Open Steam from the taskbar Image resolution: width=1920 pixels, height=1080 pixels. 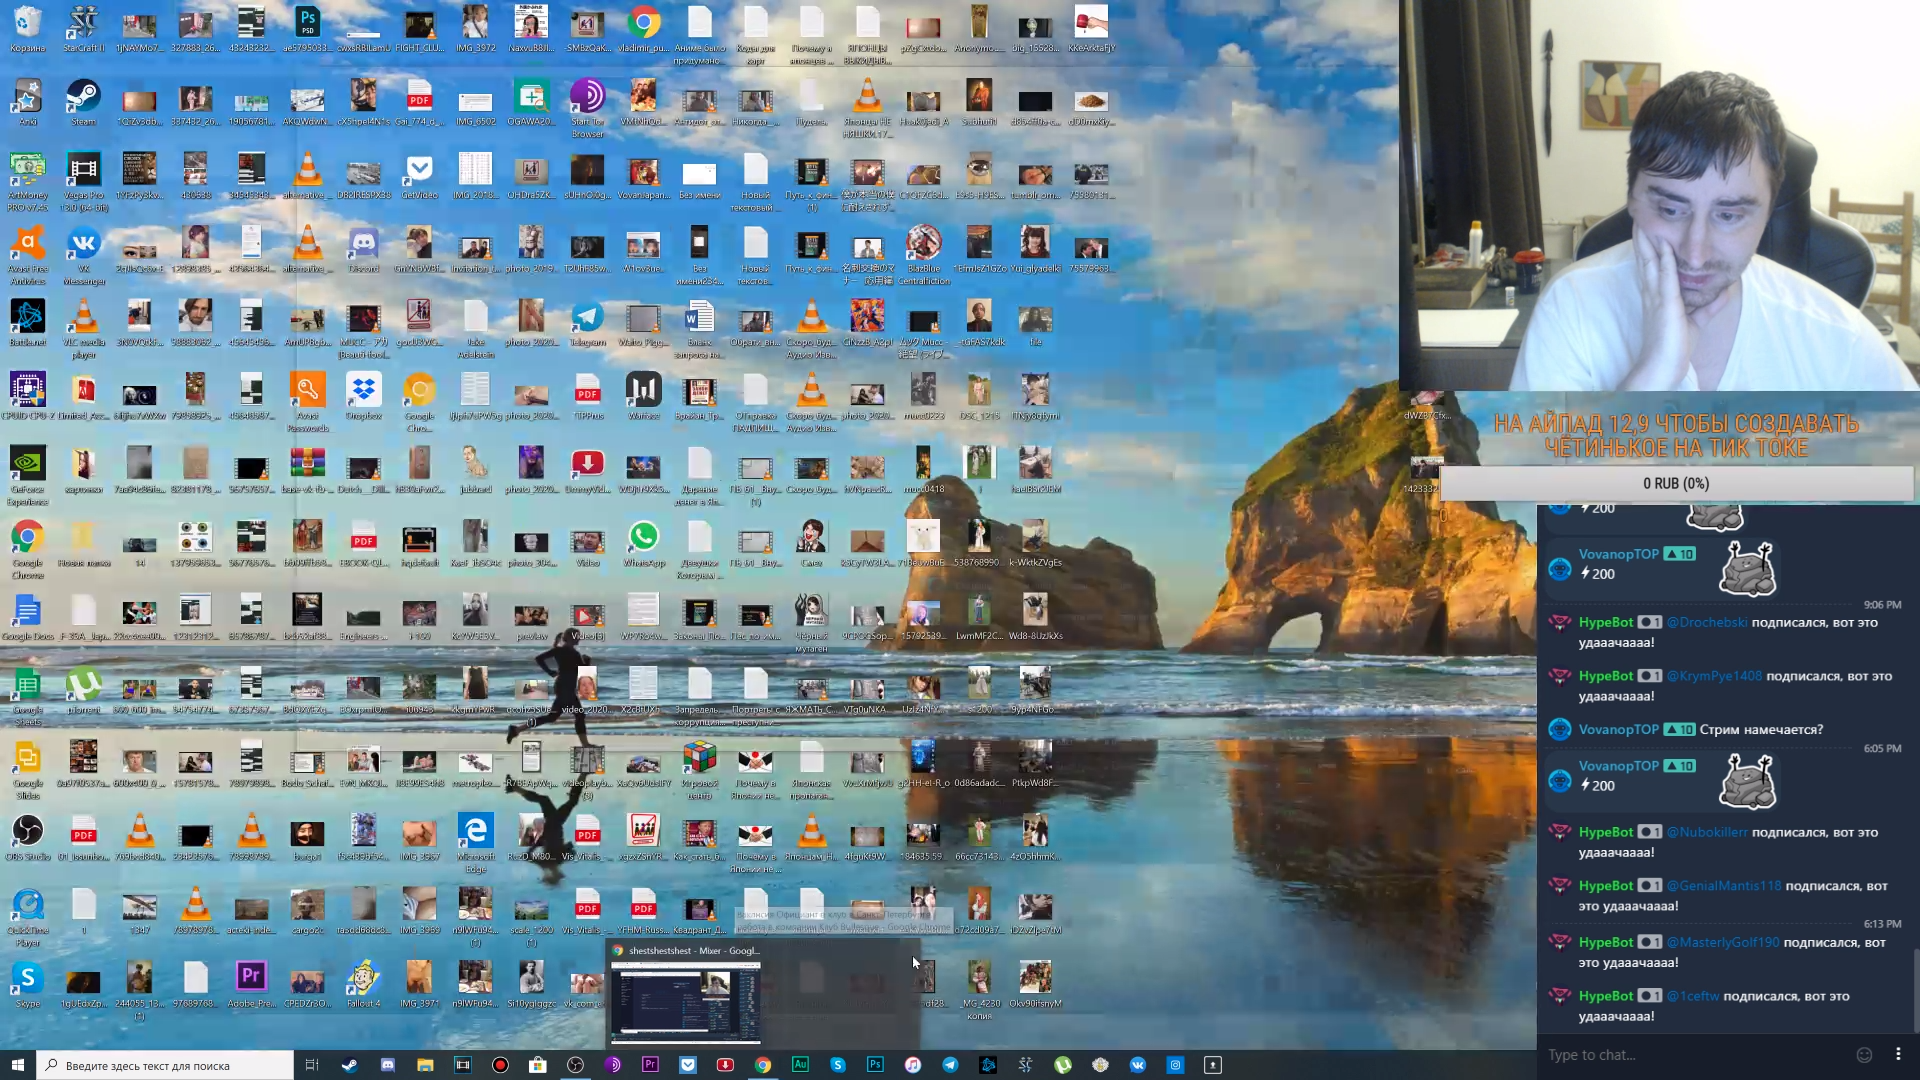(x=349, y=1065)
